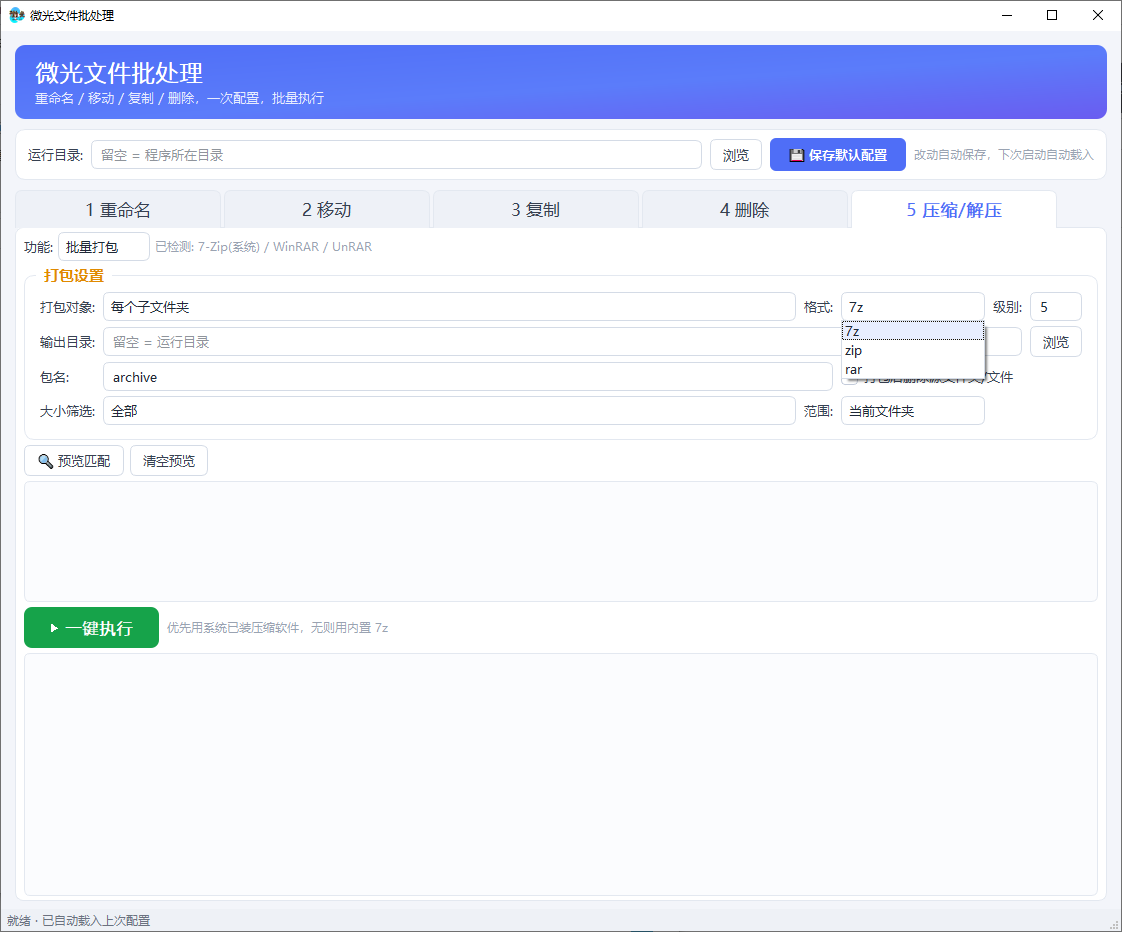The width and height of the screenshot is (1122, 932).
Task: Browse for the 输出目录 with 浏览
Action: coord(1055,342)
